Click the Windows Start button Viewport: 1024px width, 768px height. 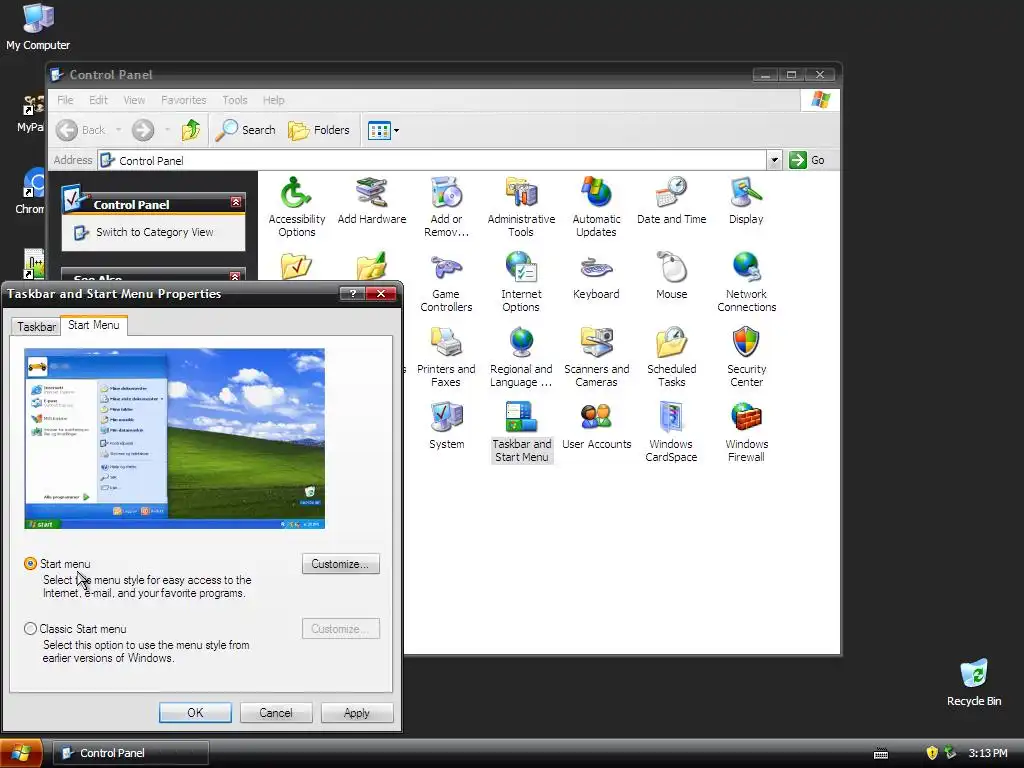click(x=21, y=753)
